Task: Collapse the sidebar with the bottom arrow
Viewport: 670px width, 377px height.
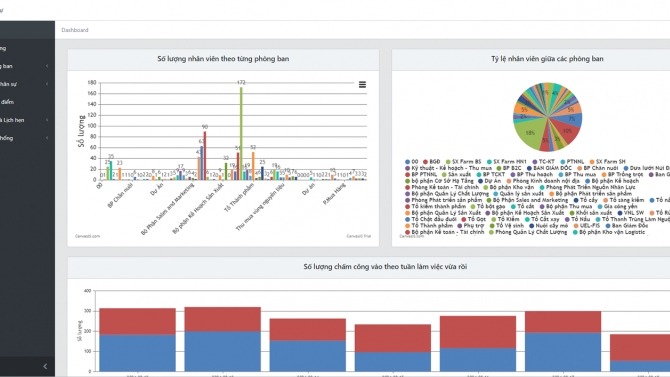Action: click(x=45, y=366)
